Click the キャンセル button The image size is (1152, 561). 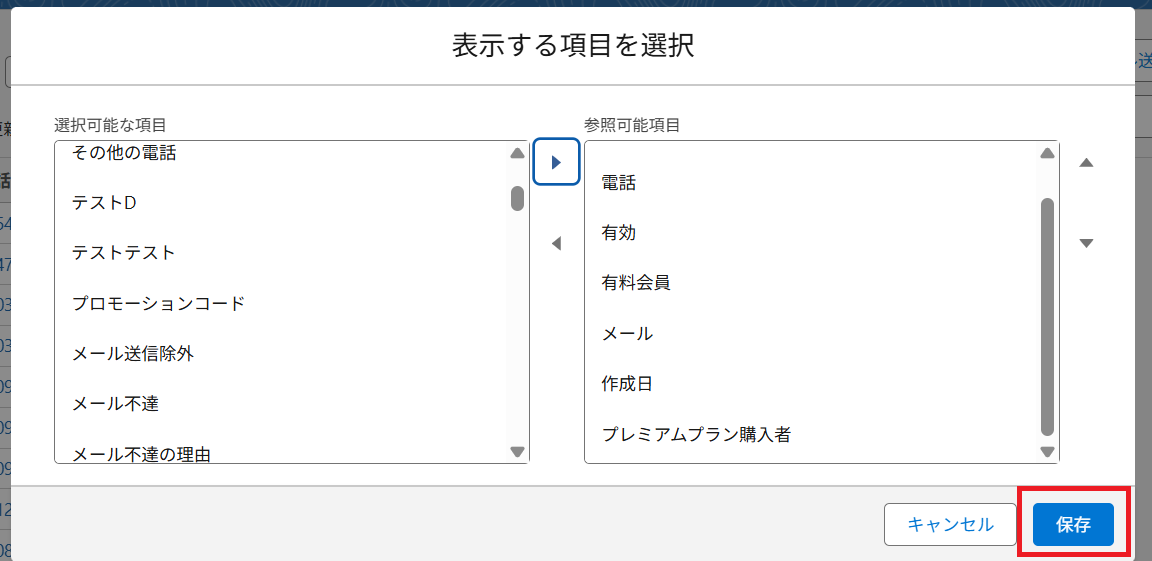(x=950, y=524)
